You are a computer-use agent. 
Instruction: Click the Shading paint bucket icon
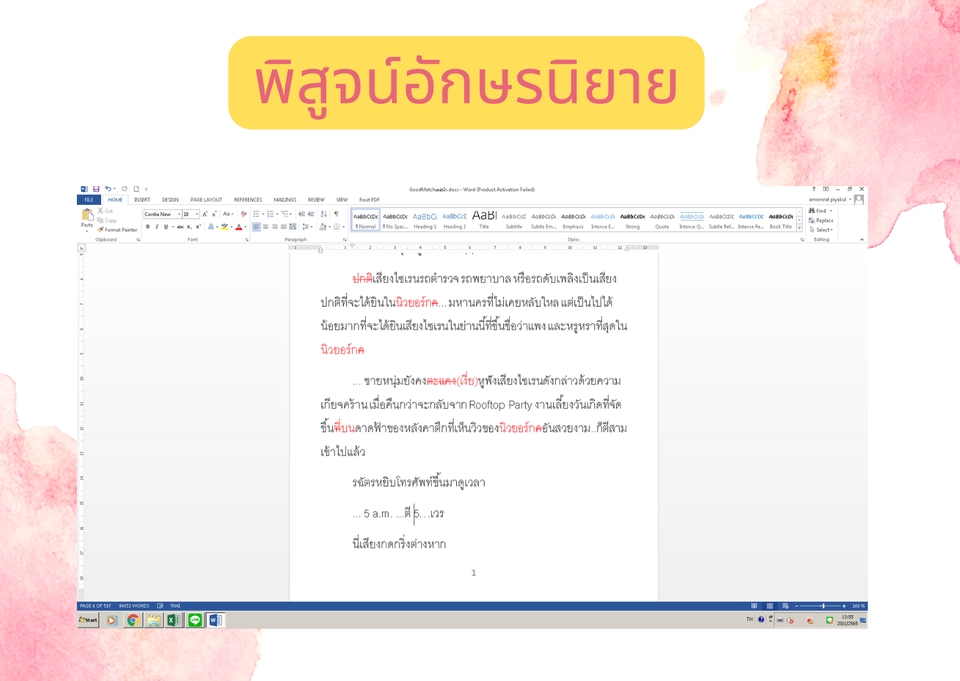point(323,227)
